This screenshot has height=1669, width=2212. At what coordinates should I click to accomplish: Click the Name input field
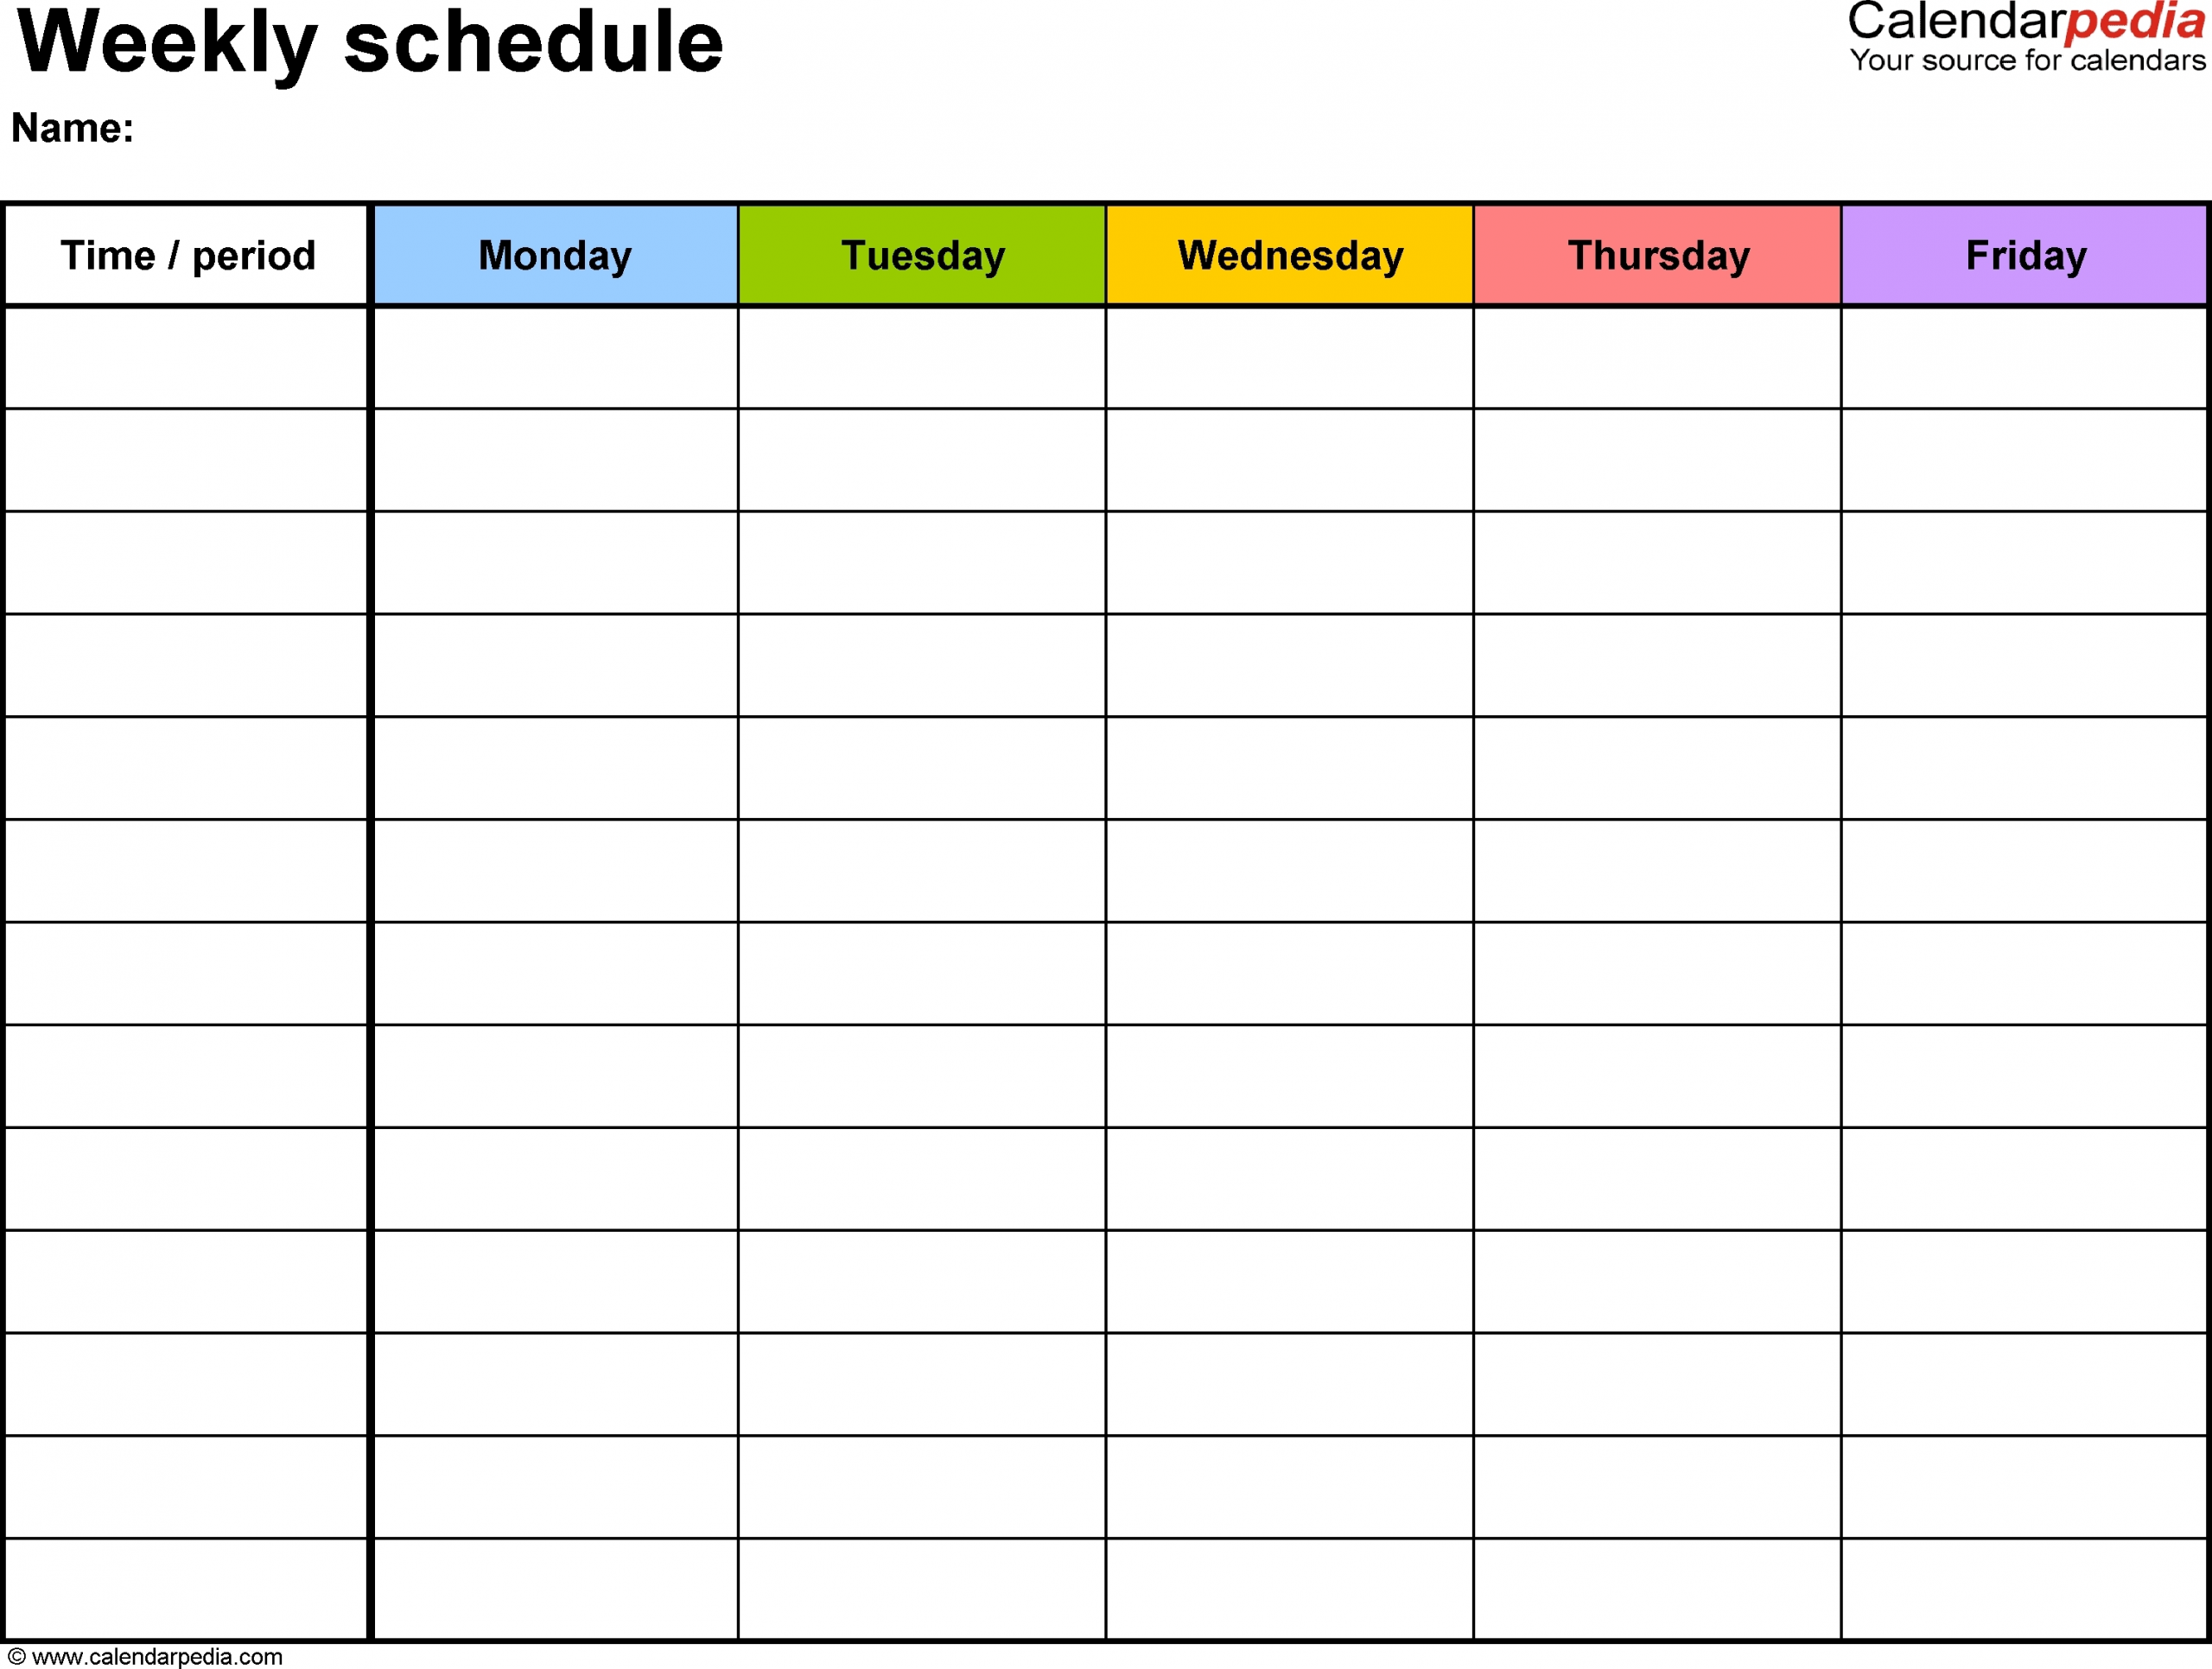pos(351,131)
